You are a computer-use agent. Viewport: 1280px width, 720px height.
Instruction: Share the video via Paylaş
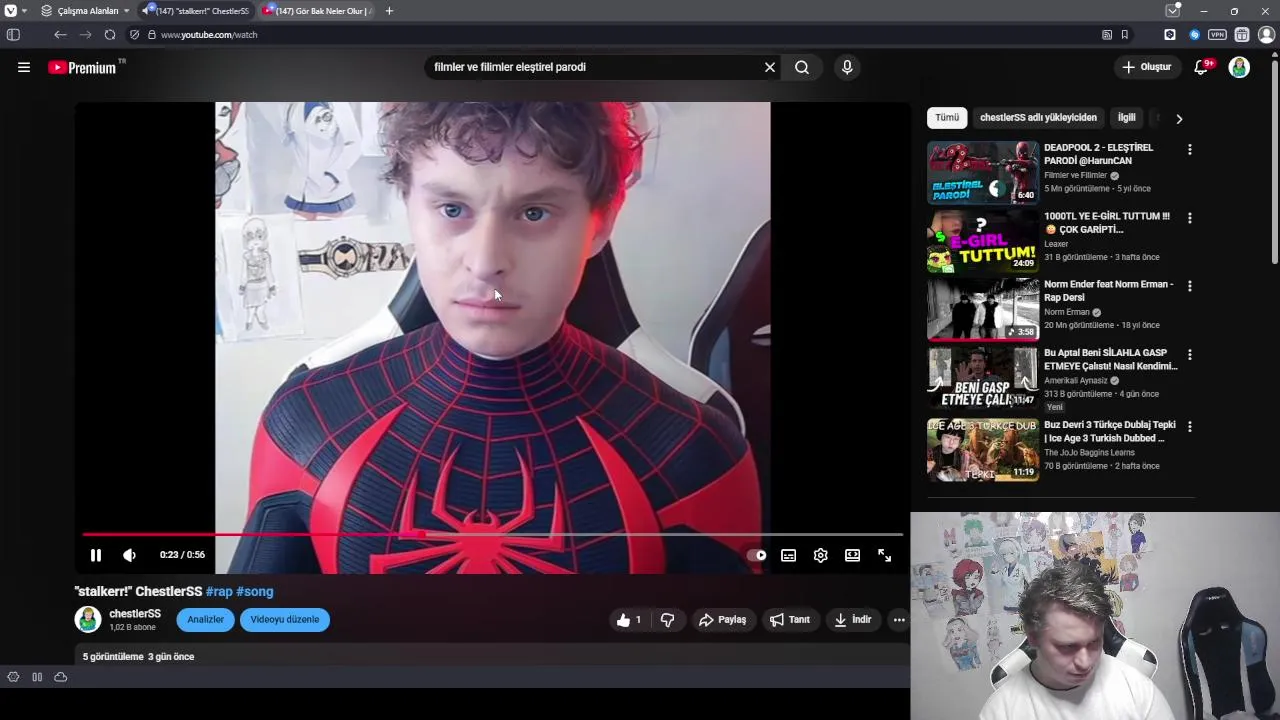point(722,620)
